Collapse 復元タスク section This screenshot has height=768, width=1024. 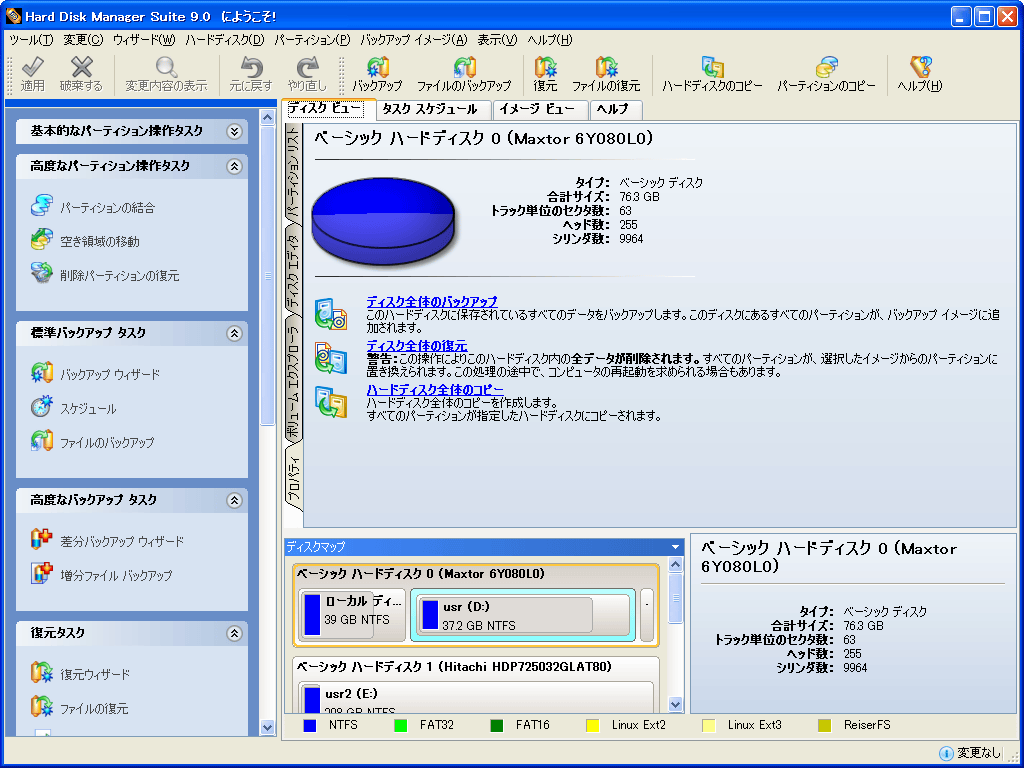(234, 633)
